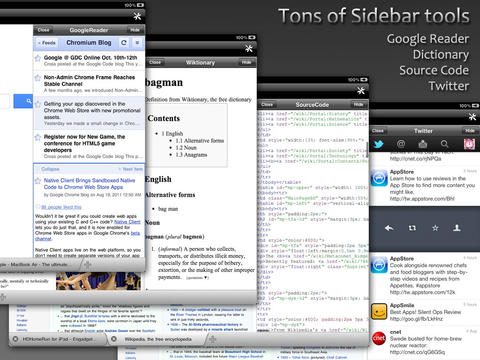
Task: Hide the Twitter sidebar
Action: click(x=470, y=131)
